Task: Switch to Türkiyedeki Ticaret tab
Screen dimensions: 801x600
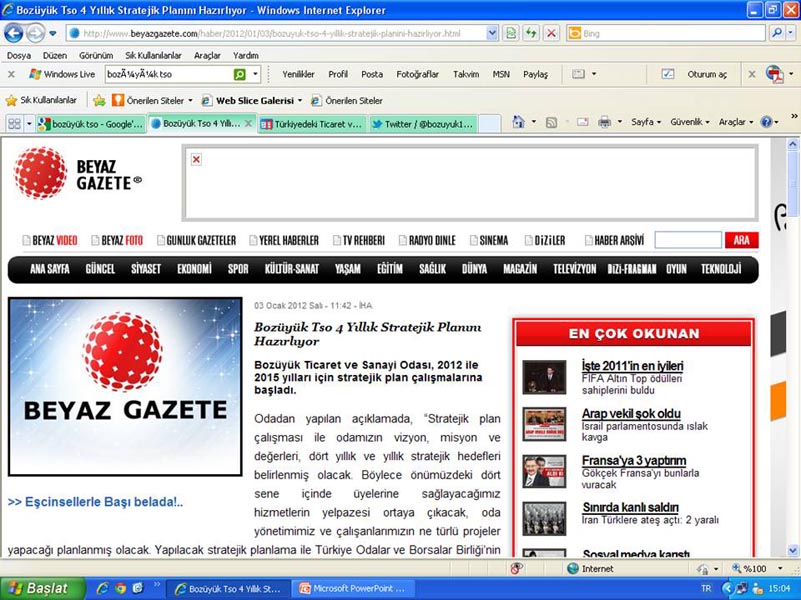Action: (x=312, y=124)
